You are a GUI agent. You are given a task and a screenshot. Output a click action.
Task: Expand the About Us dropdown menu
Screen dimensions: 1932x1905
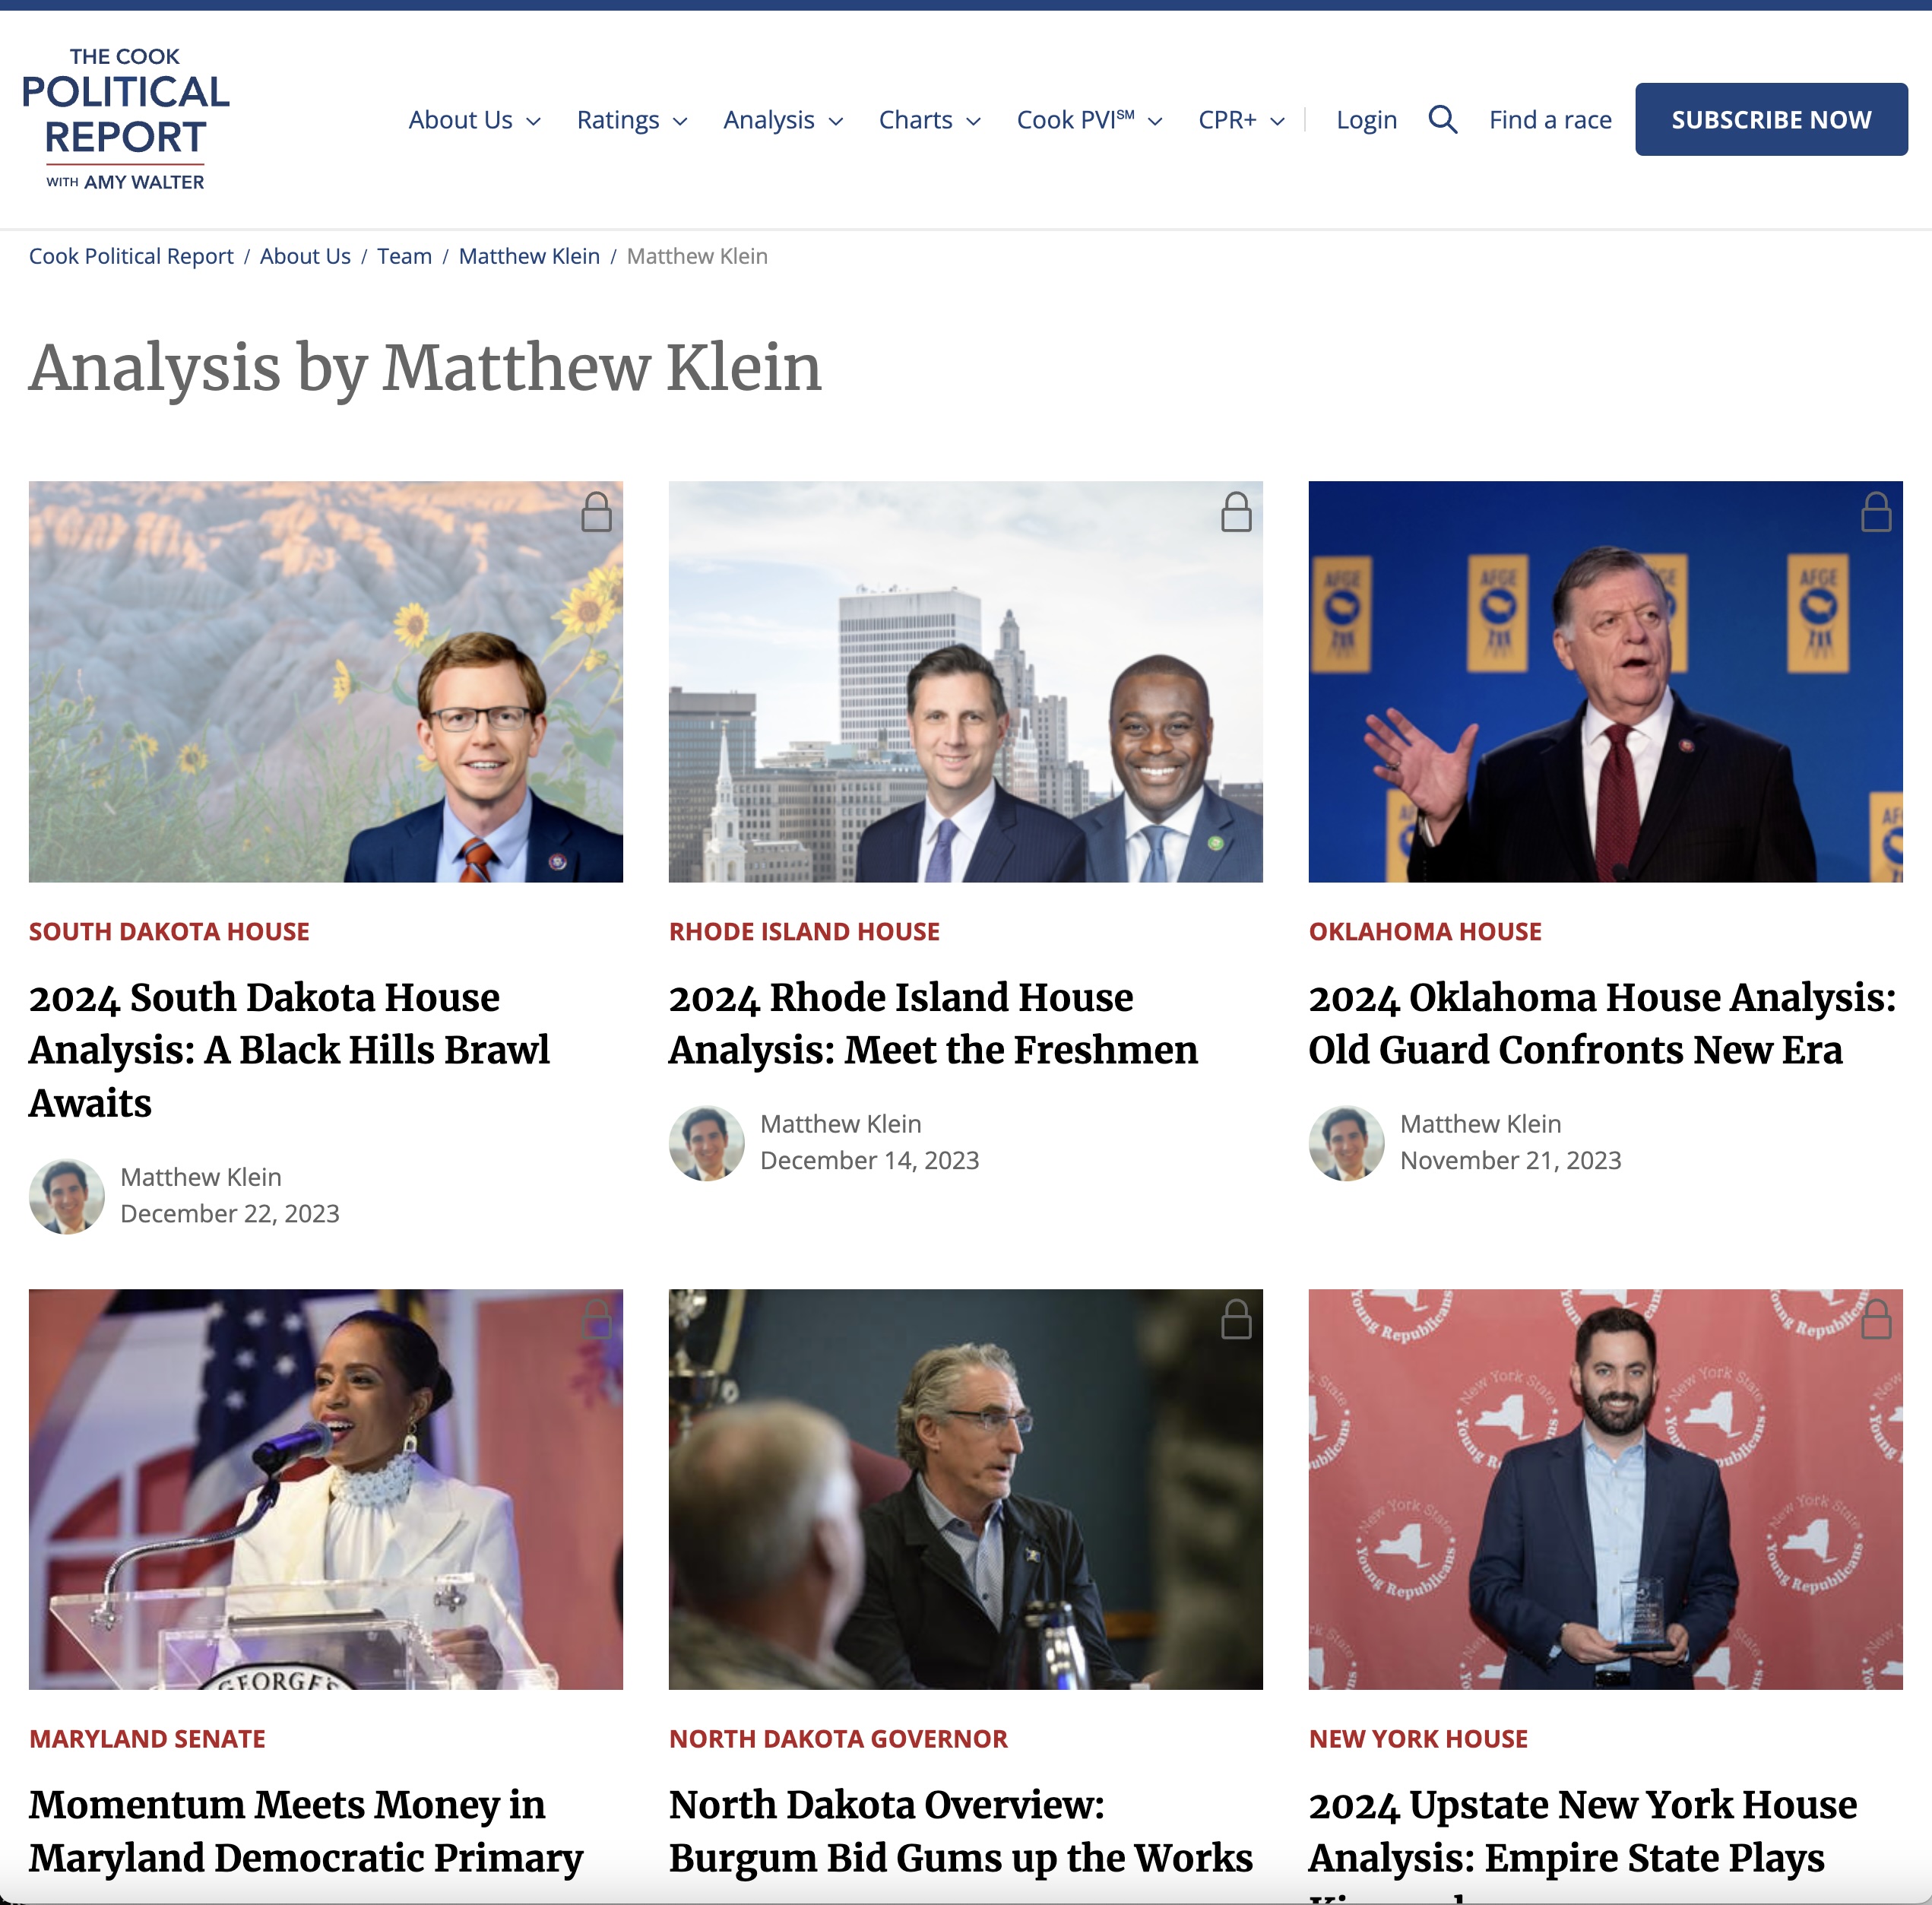475,120
